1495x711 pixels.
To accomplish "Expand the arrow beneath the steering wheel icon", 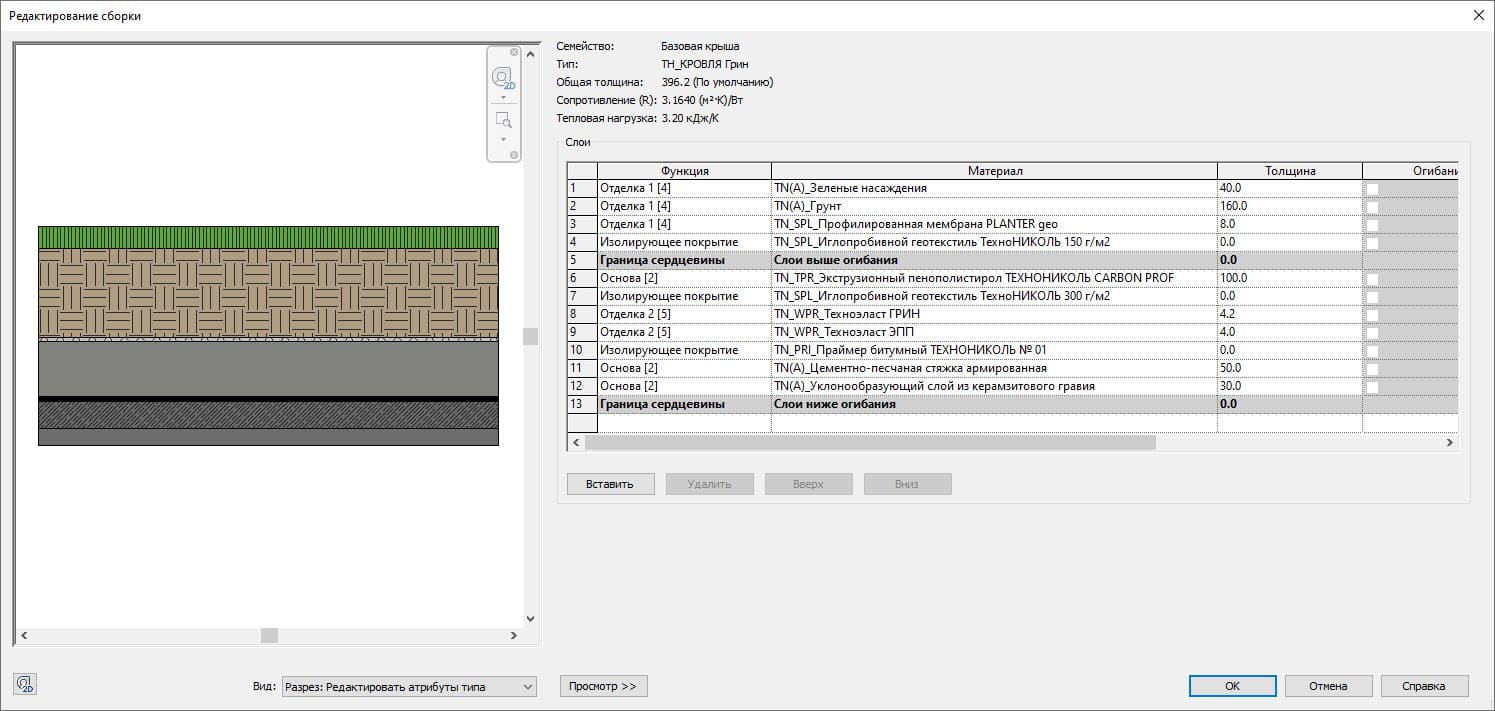I will point(503,97).
